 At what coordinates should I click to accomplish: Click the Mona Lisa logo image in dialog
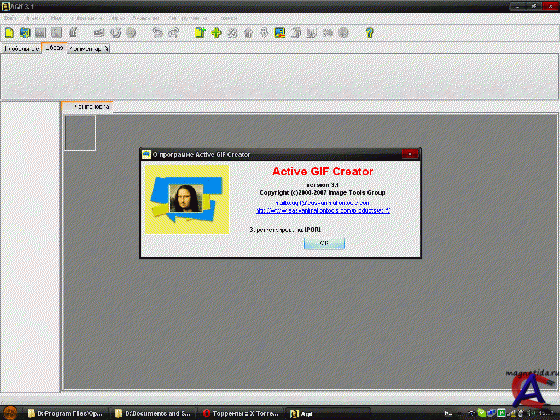point(187,199)
